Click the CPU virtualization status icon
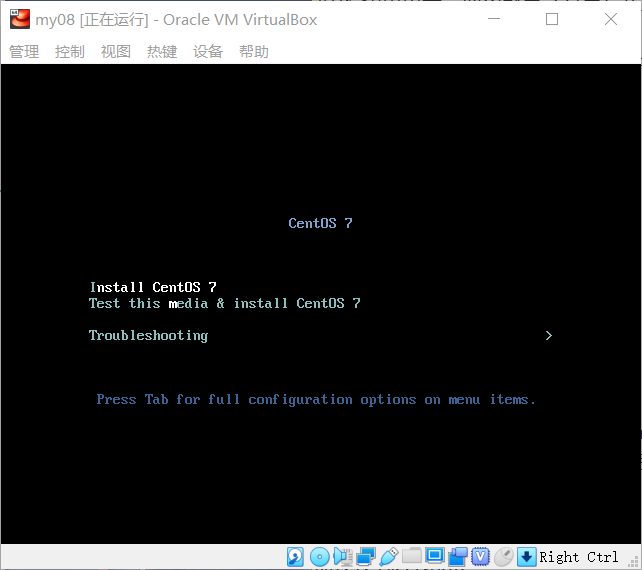Image resolution: width=642 pixels, height=570 pixels. click(480, 556)
